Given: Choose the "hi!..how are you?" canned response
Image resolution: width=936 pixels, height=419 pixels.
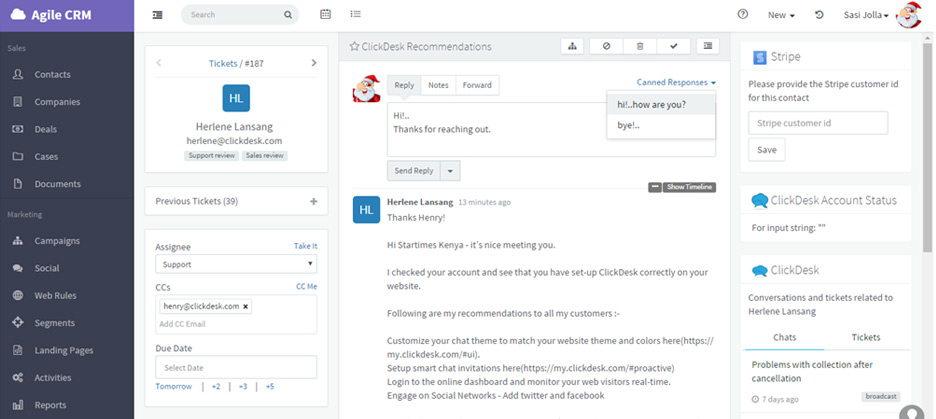Looking at the screenshot, I should (x=661, y=104).
